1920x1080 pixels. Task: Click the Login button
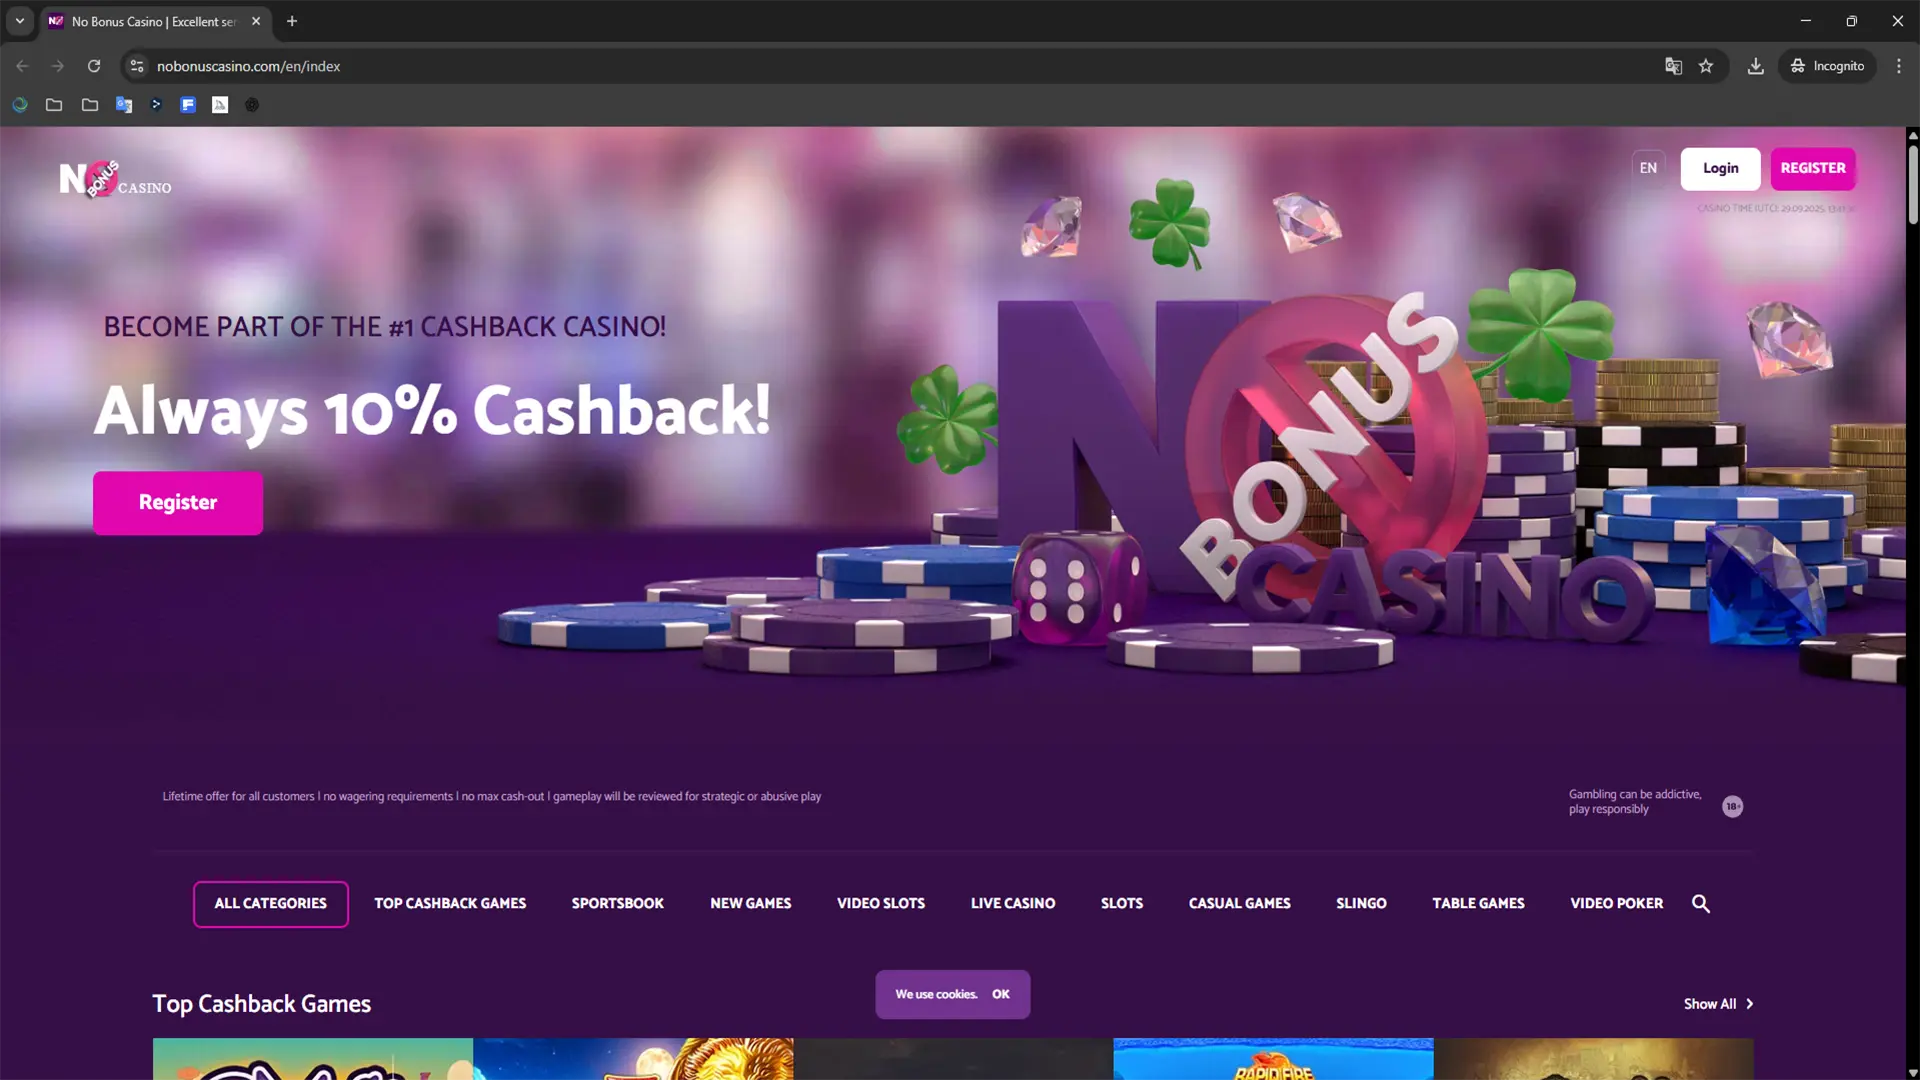click(x=1720, y=168)
